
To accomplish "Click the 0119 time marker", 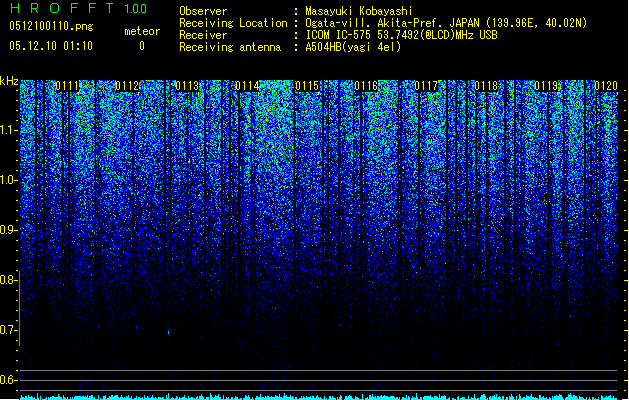I will click(x=546, y=86).
